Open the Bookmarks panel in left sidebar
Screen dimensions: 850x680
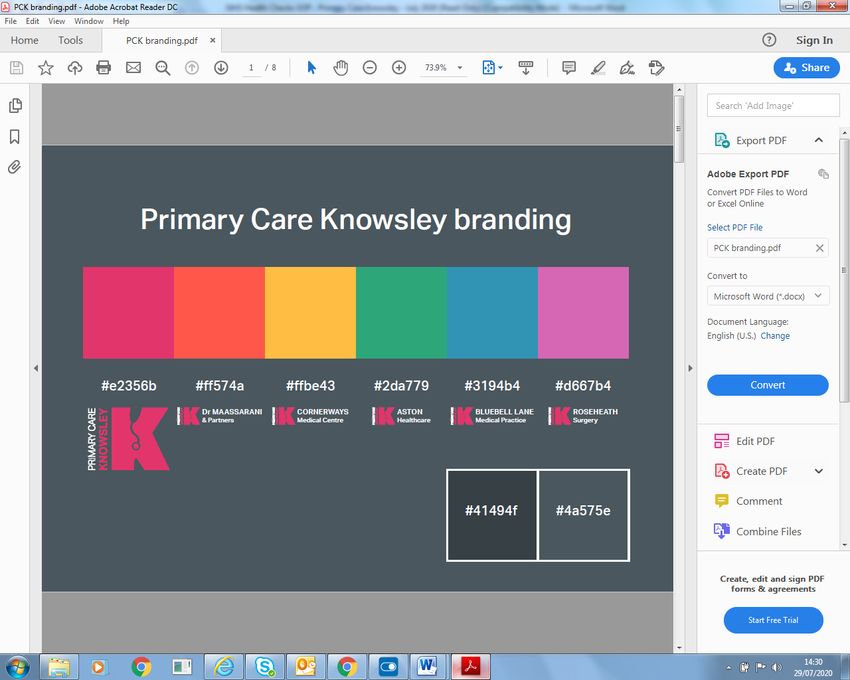(15, 136)
